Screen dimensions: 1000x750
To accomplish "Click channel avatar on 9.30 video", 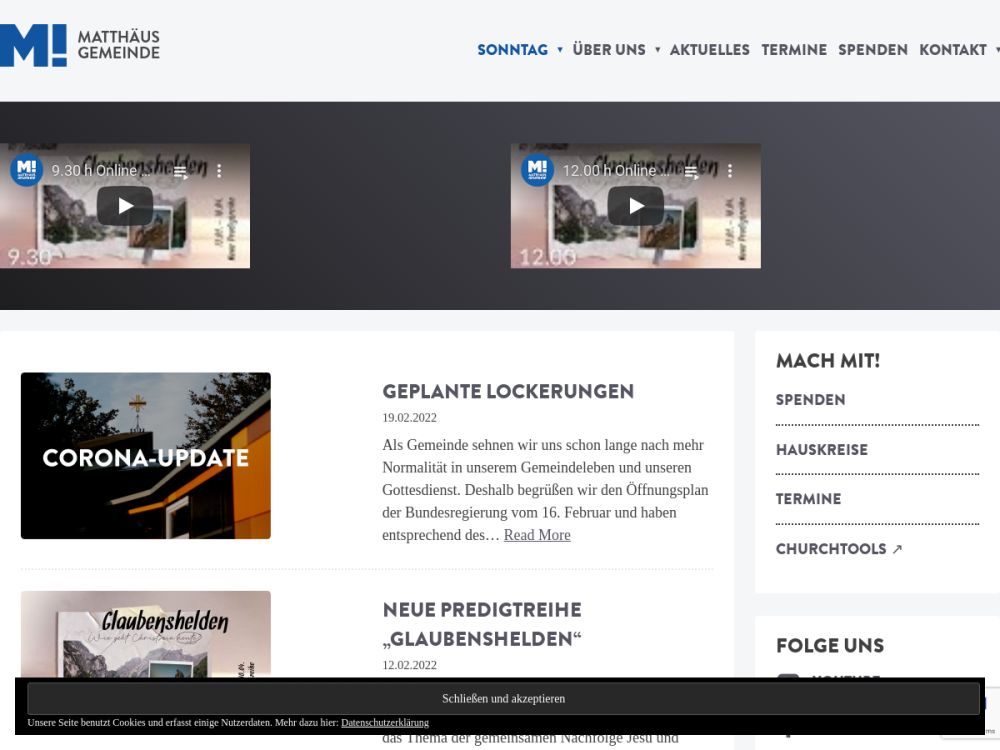I will coord(27,170).
